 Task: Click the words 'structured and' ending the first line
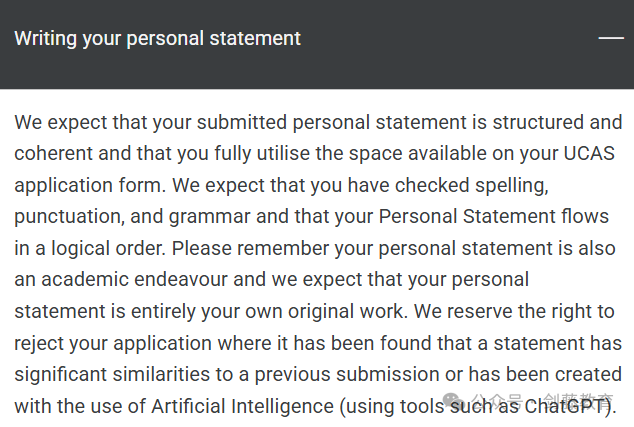coord(557,122)
